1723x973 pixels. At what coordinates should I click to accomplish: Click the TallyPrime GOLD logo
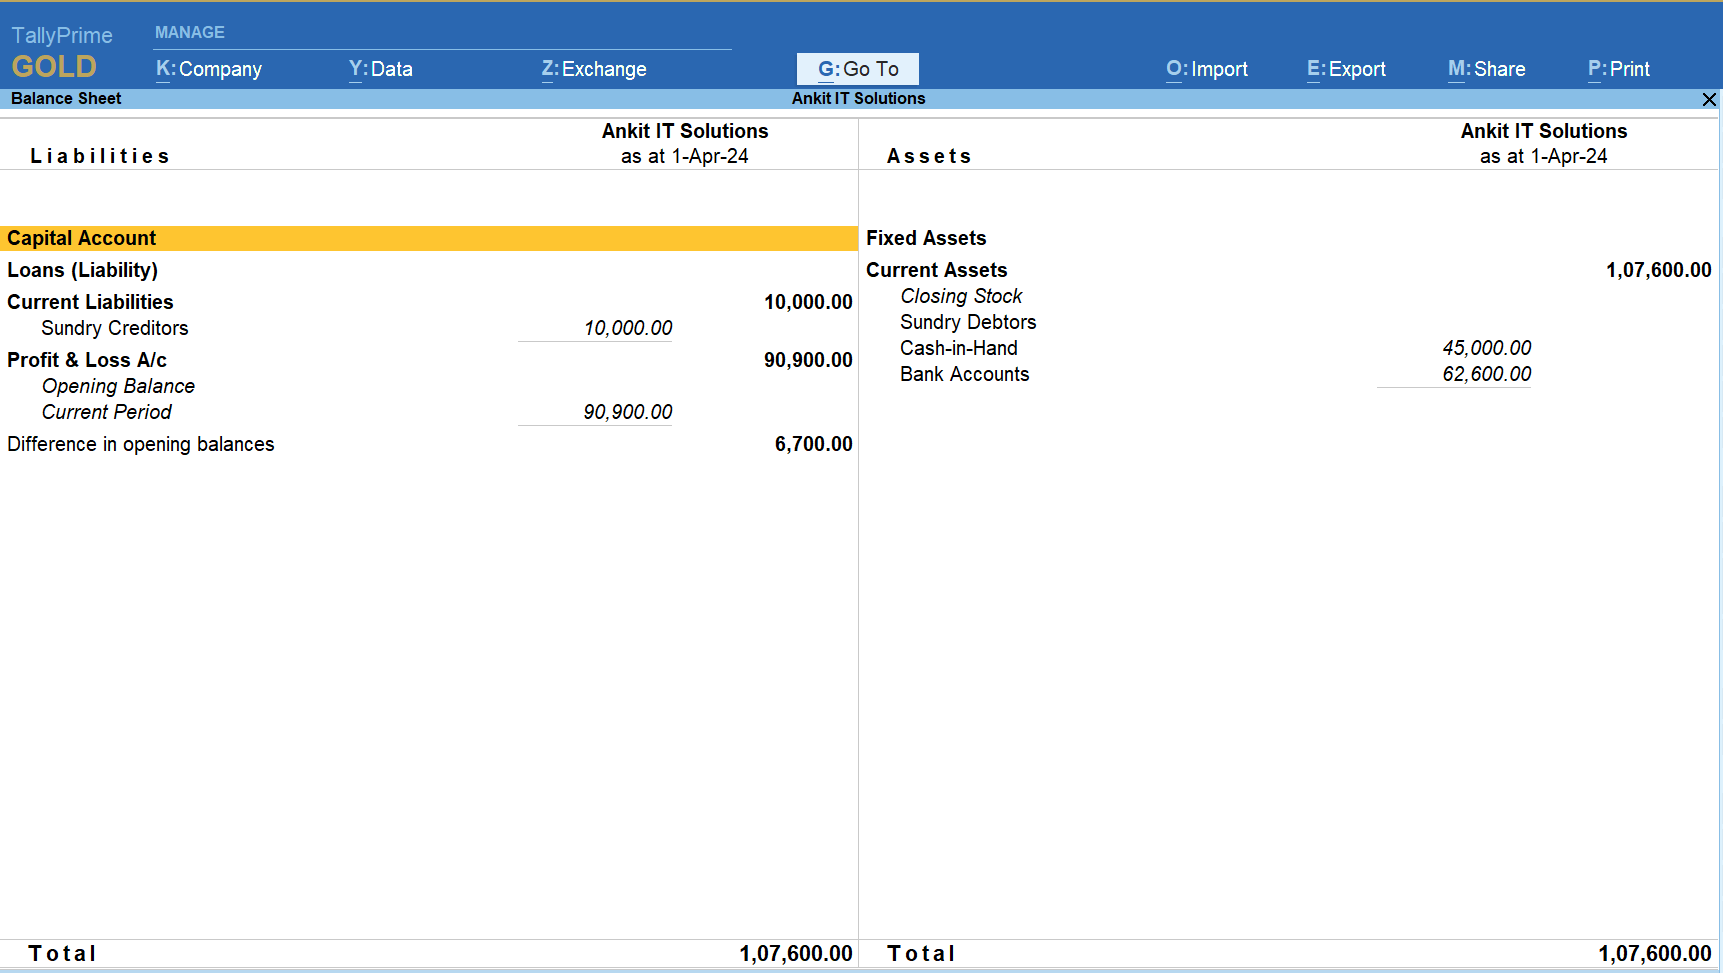[x=62, y=52]
